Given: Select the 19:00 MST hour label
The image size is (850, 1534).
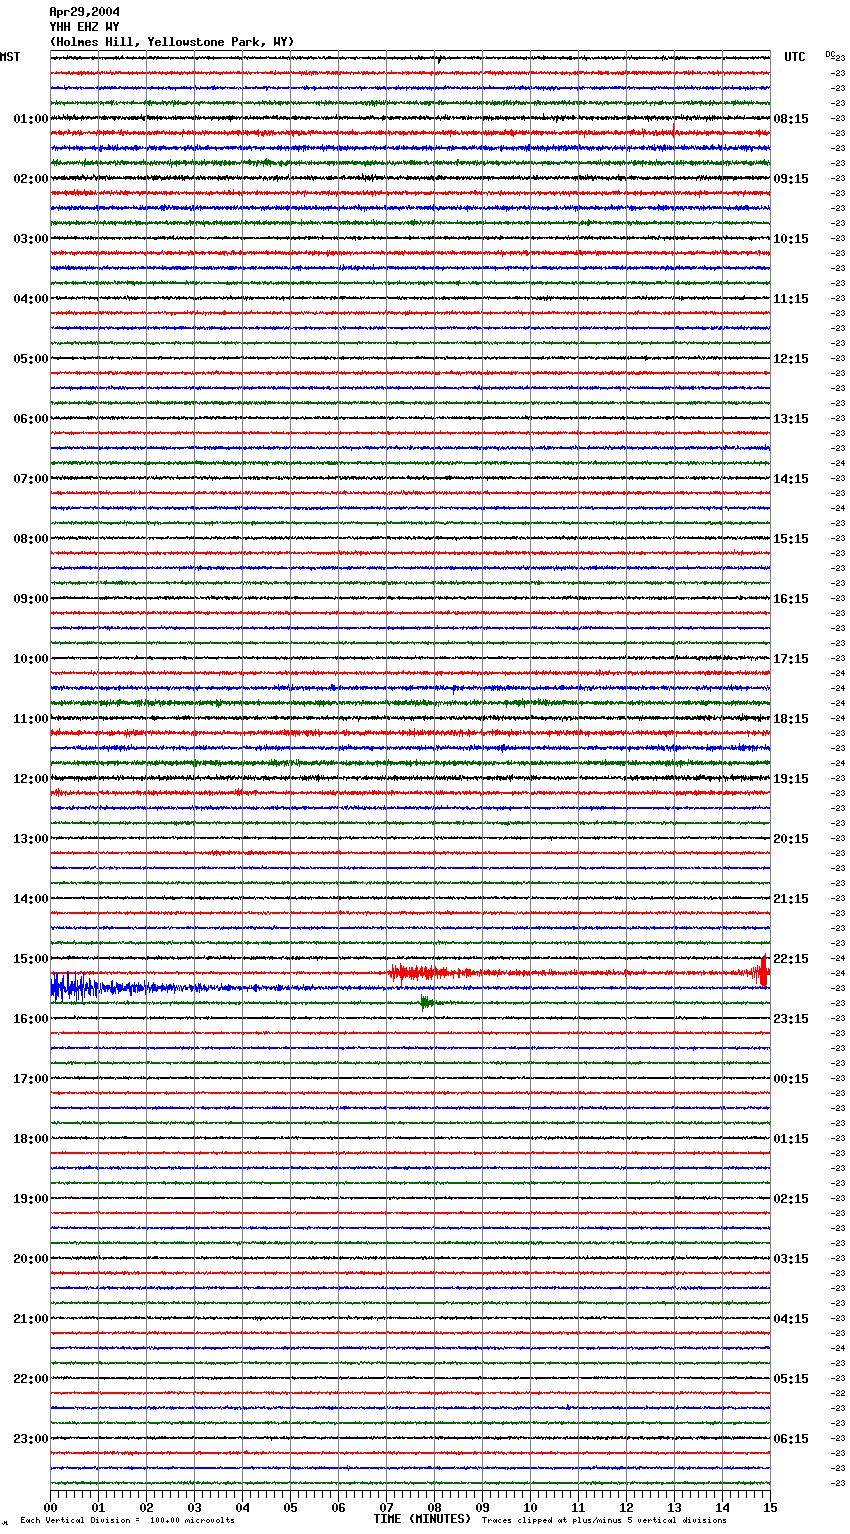Looking at the screenshot, I should [31, 1199].
